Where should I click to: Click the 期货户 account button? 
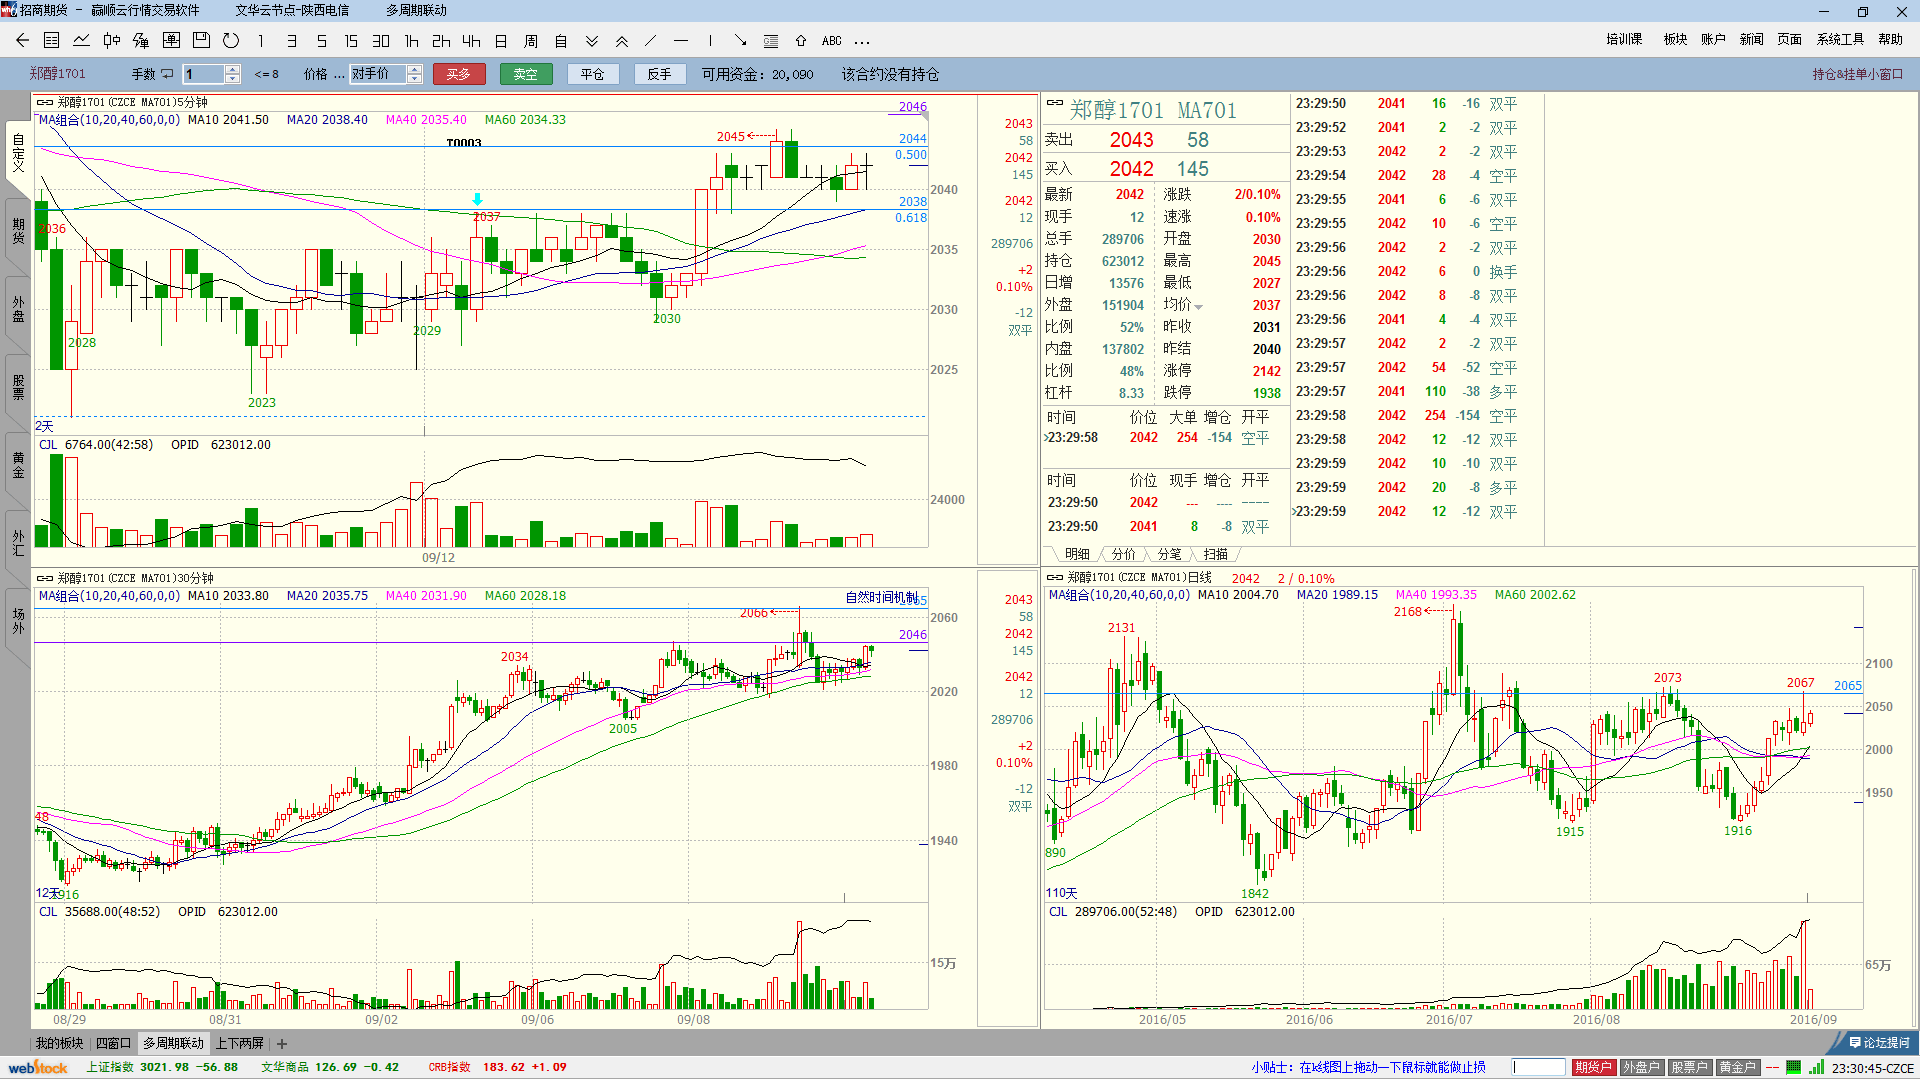coord(1593,1067)
